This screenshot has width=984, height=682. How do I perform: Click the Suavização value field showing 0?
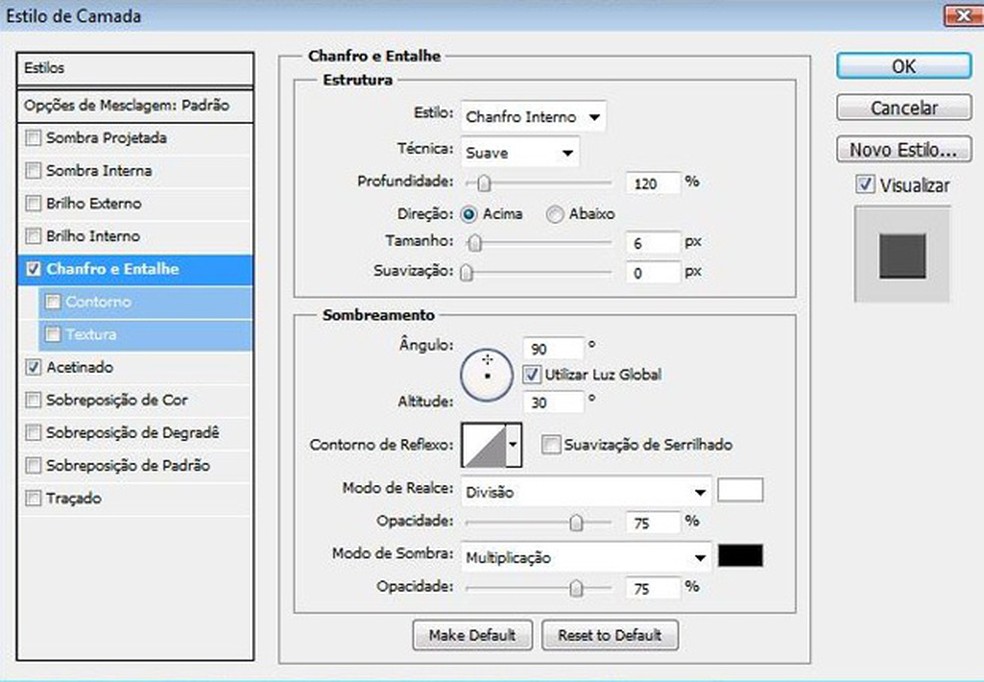(653, 273)
